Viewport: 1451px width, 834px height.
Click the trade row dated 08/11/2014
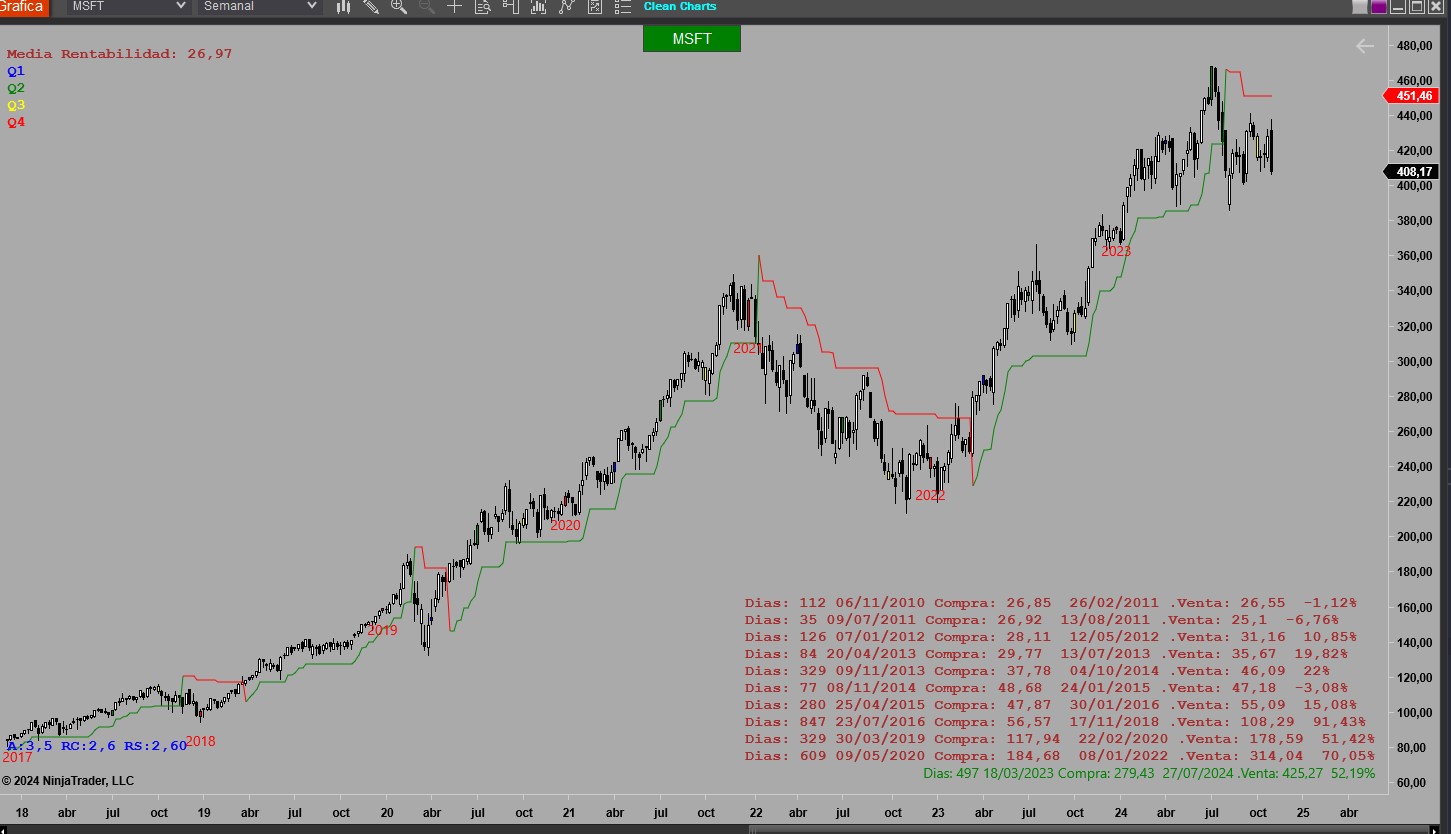click(1046, 688)
